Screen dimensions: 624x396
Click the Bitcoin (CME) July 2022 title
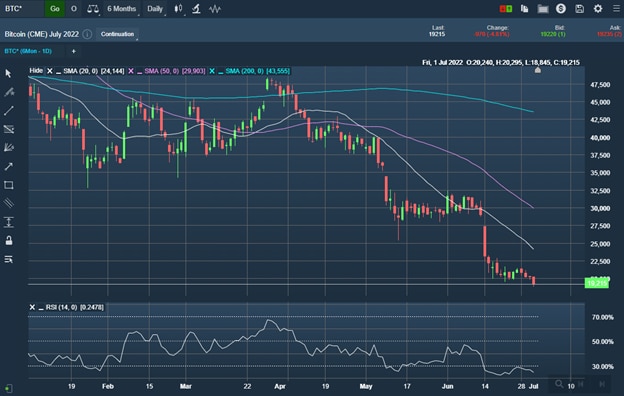pos(41,34)
